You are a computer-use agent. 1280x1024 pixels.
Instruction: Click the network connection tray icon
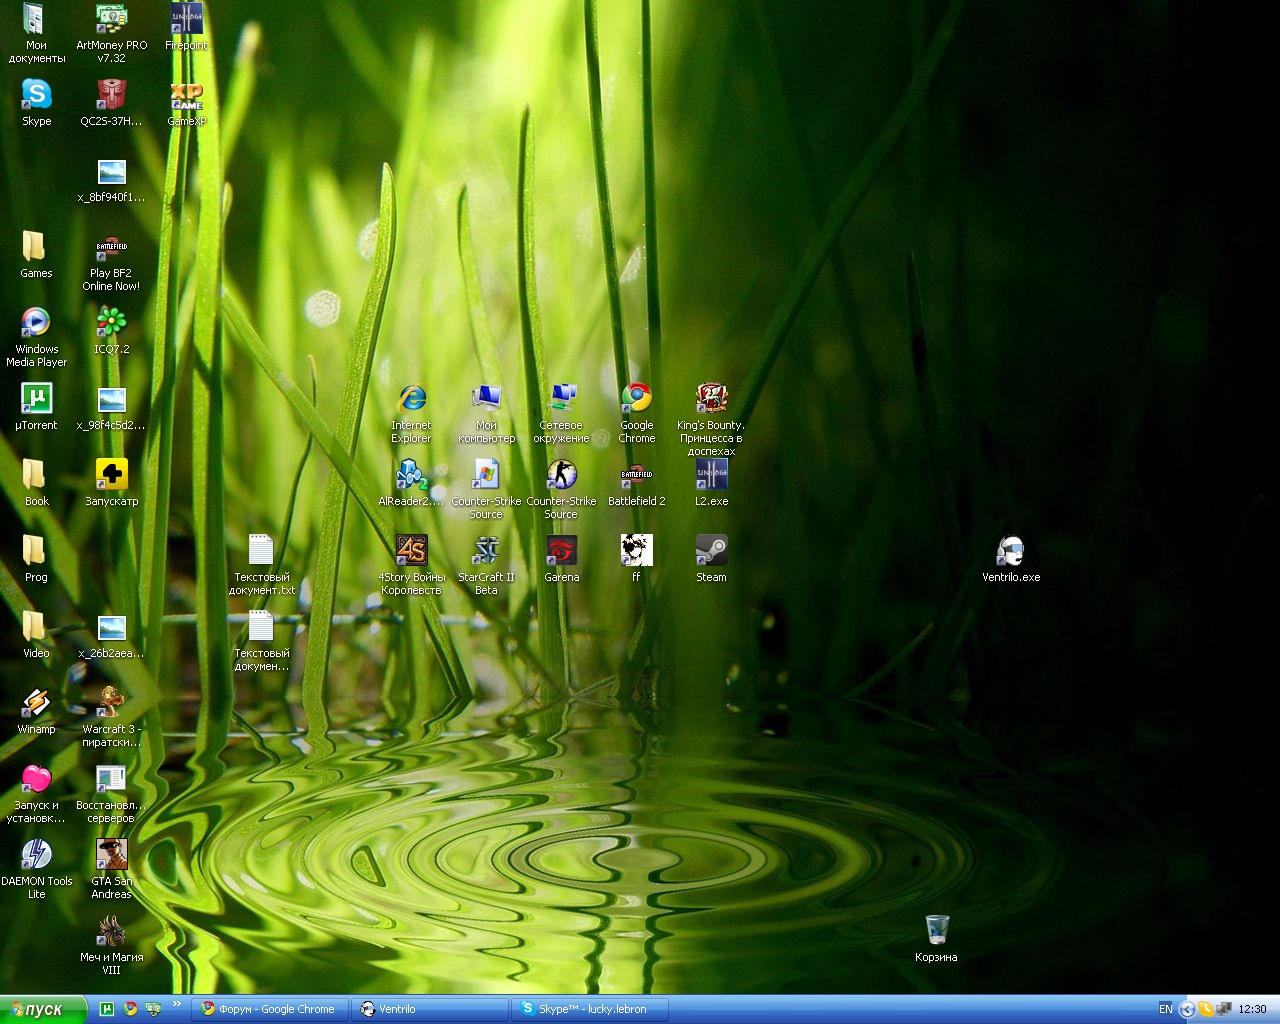tap(1224, 1009)
